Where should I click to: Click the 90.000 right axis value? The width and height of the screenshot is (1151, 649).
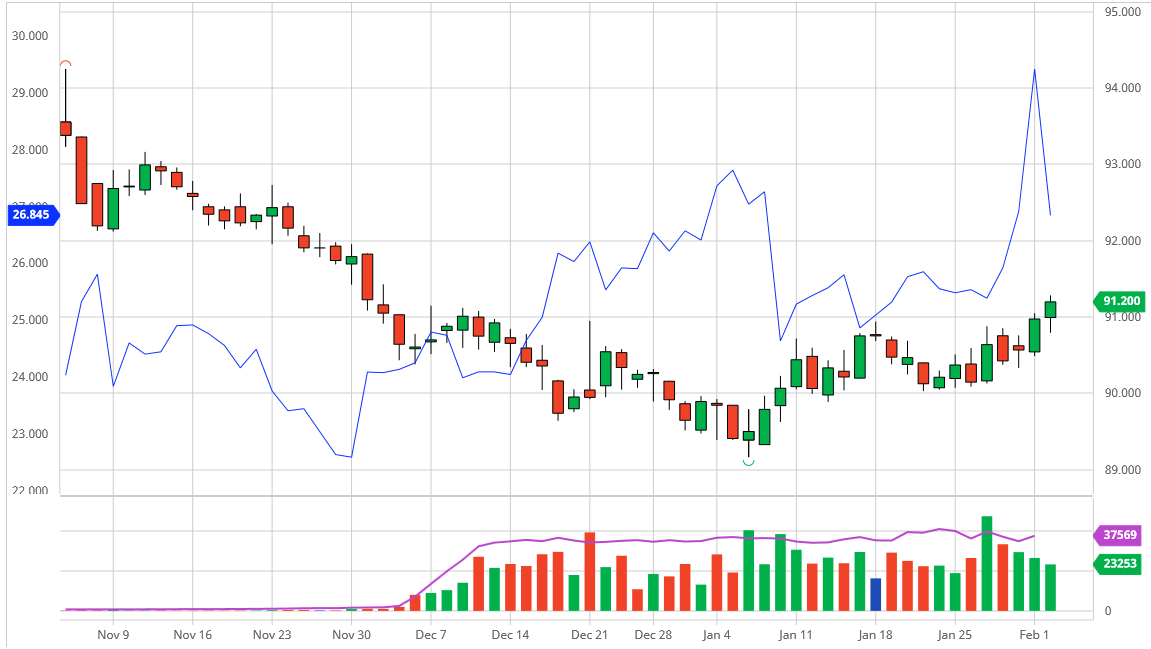tap(1122, 393)
